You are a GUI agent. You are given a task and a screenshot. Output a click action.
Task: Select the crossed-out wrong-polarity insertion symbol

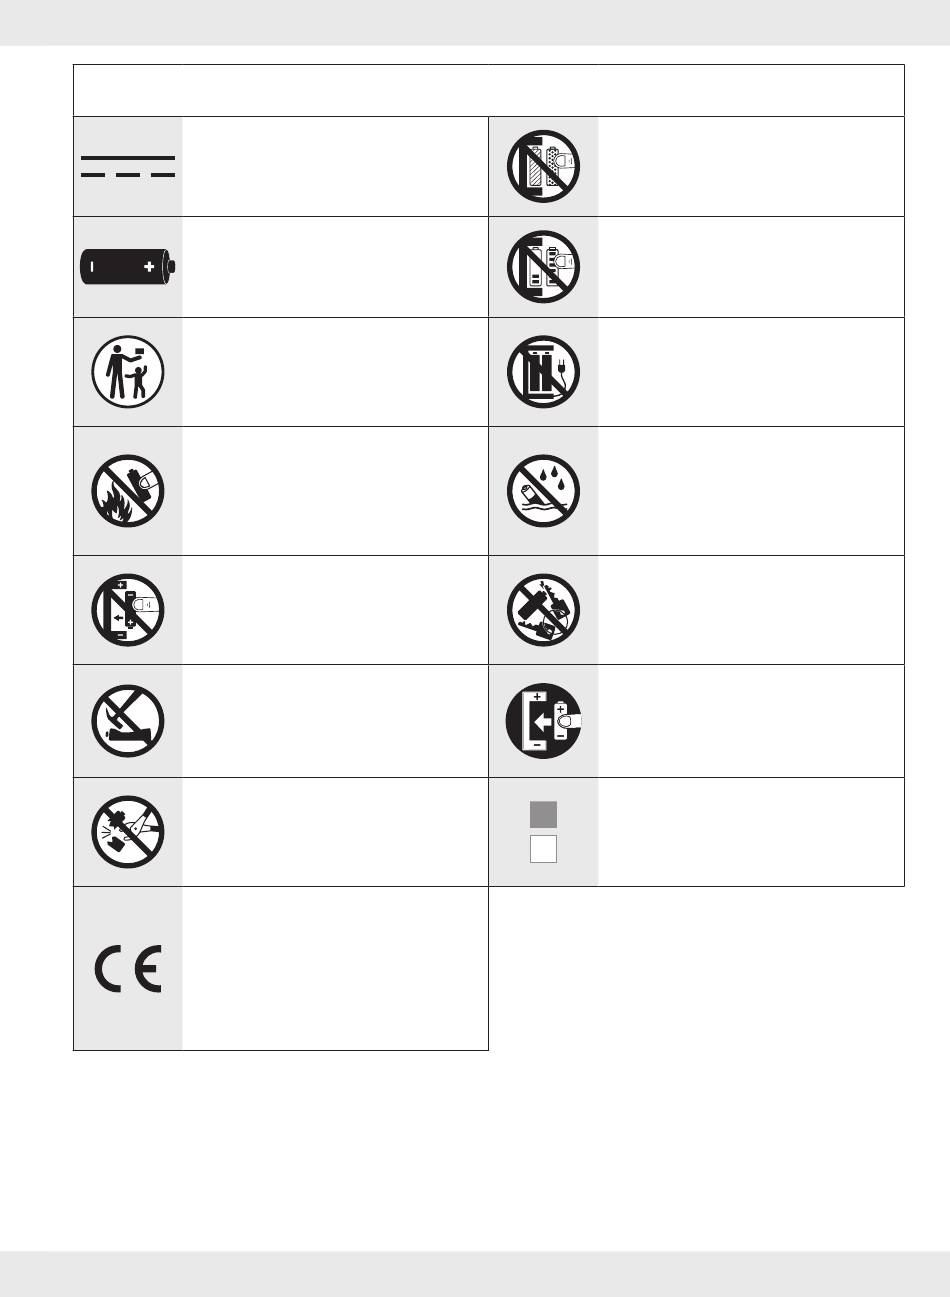(x=128, y=610)
